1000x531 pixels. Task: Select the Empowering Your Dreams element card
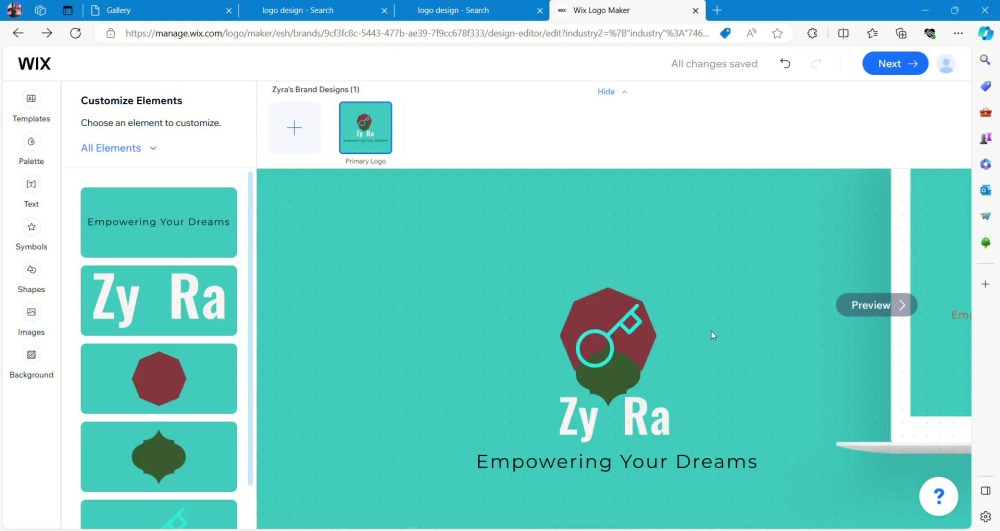pyautogui.click(x=159, y=222)
